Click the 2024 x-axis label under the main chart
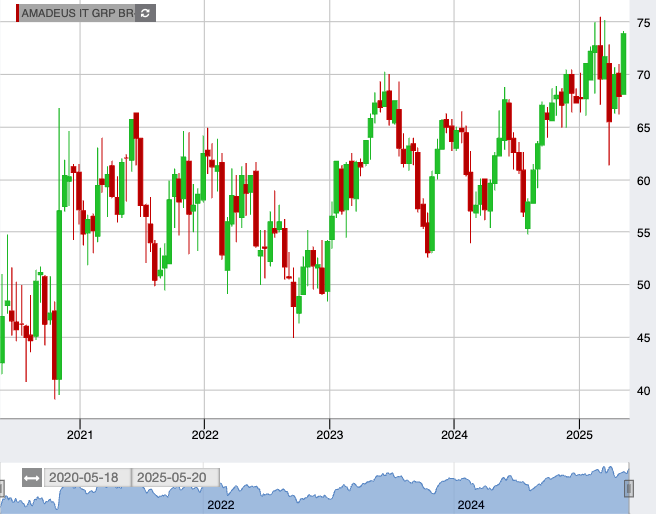659x518 pixels. tap(454, 434)
